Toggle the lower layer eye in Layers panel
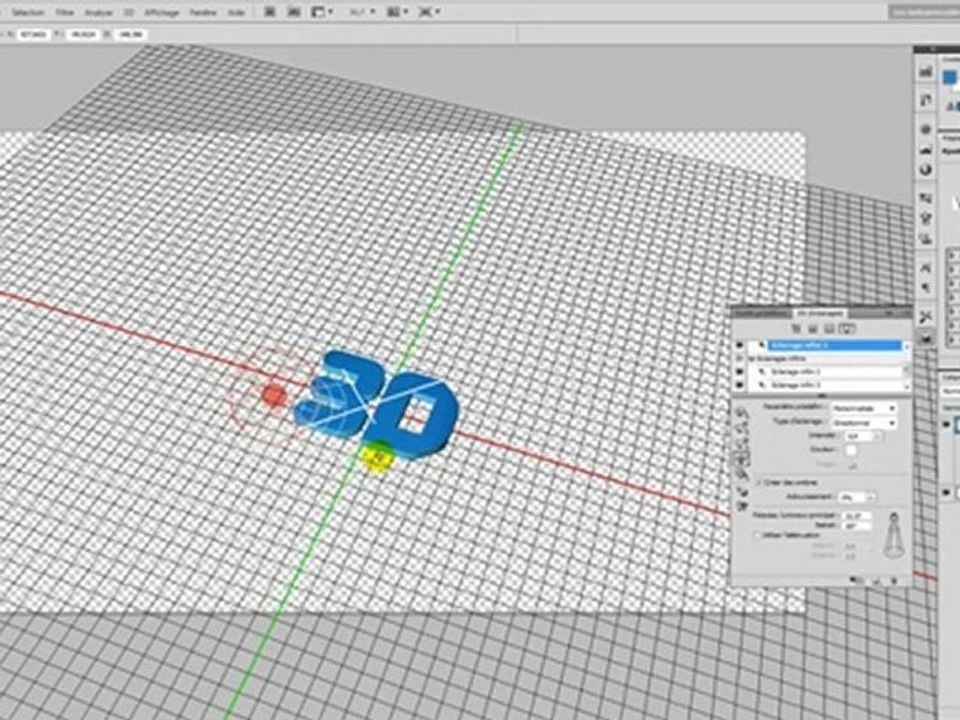Screen dimensions: 960x720 point(947,492)
